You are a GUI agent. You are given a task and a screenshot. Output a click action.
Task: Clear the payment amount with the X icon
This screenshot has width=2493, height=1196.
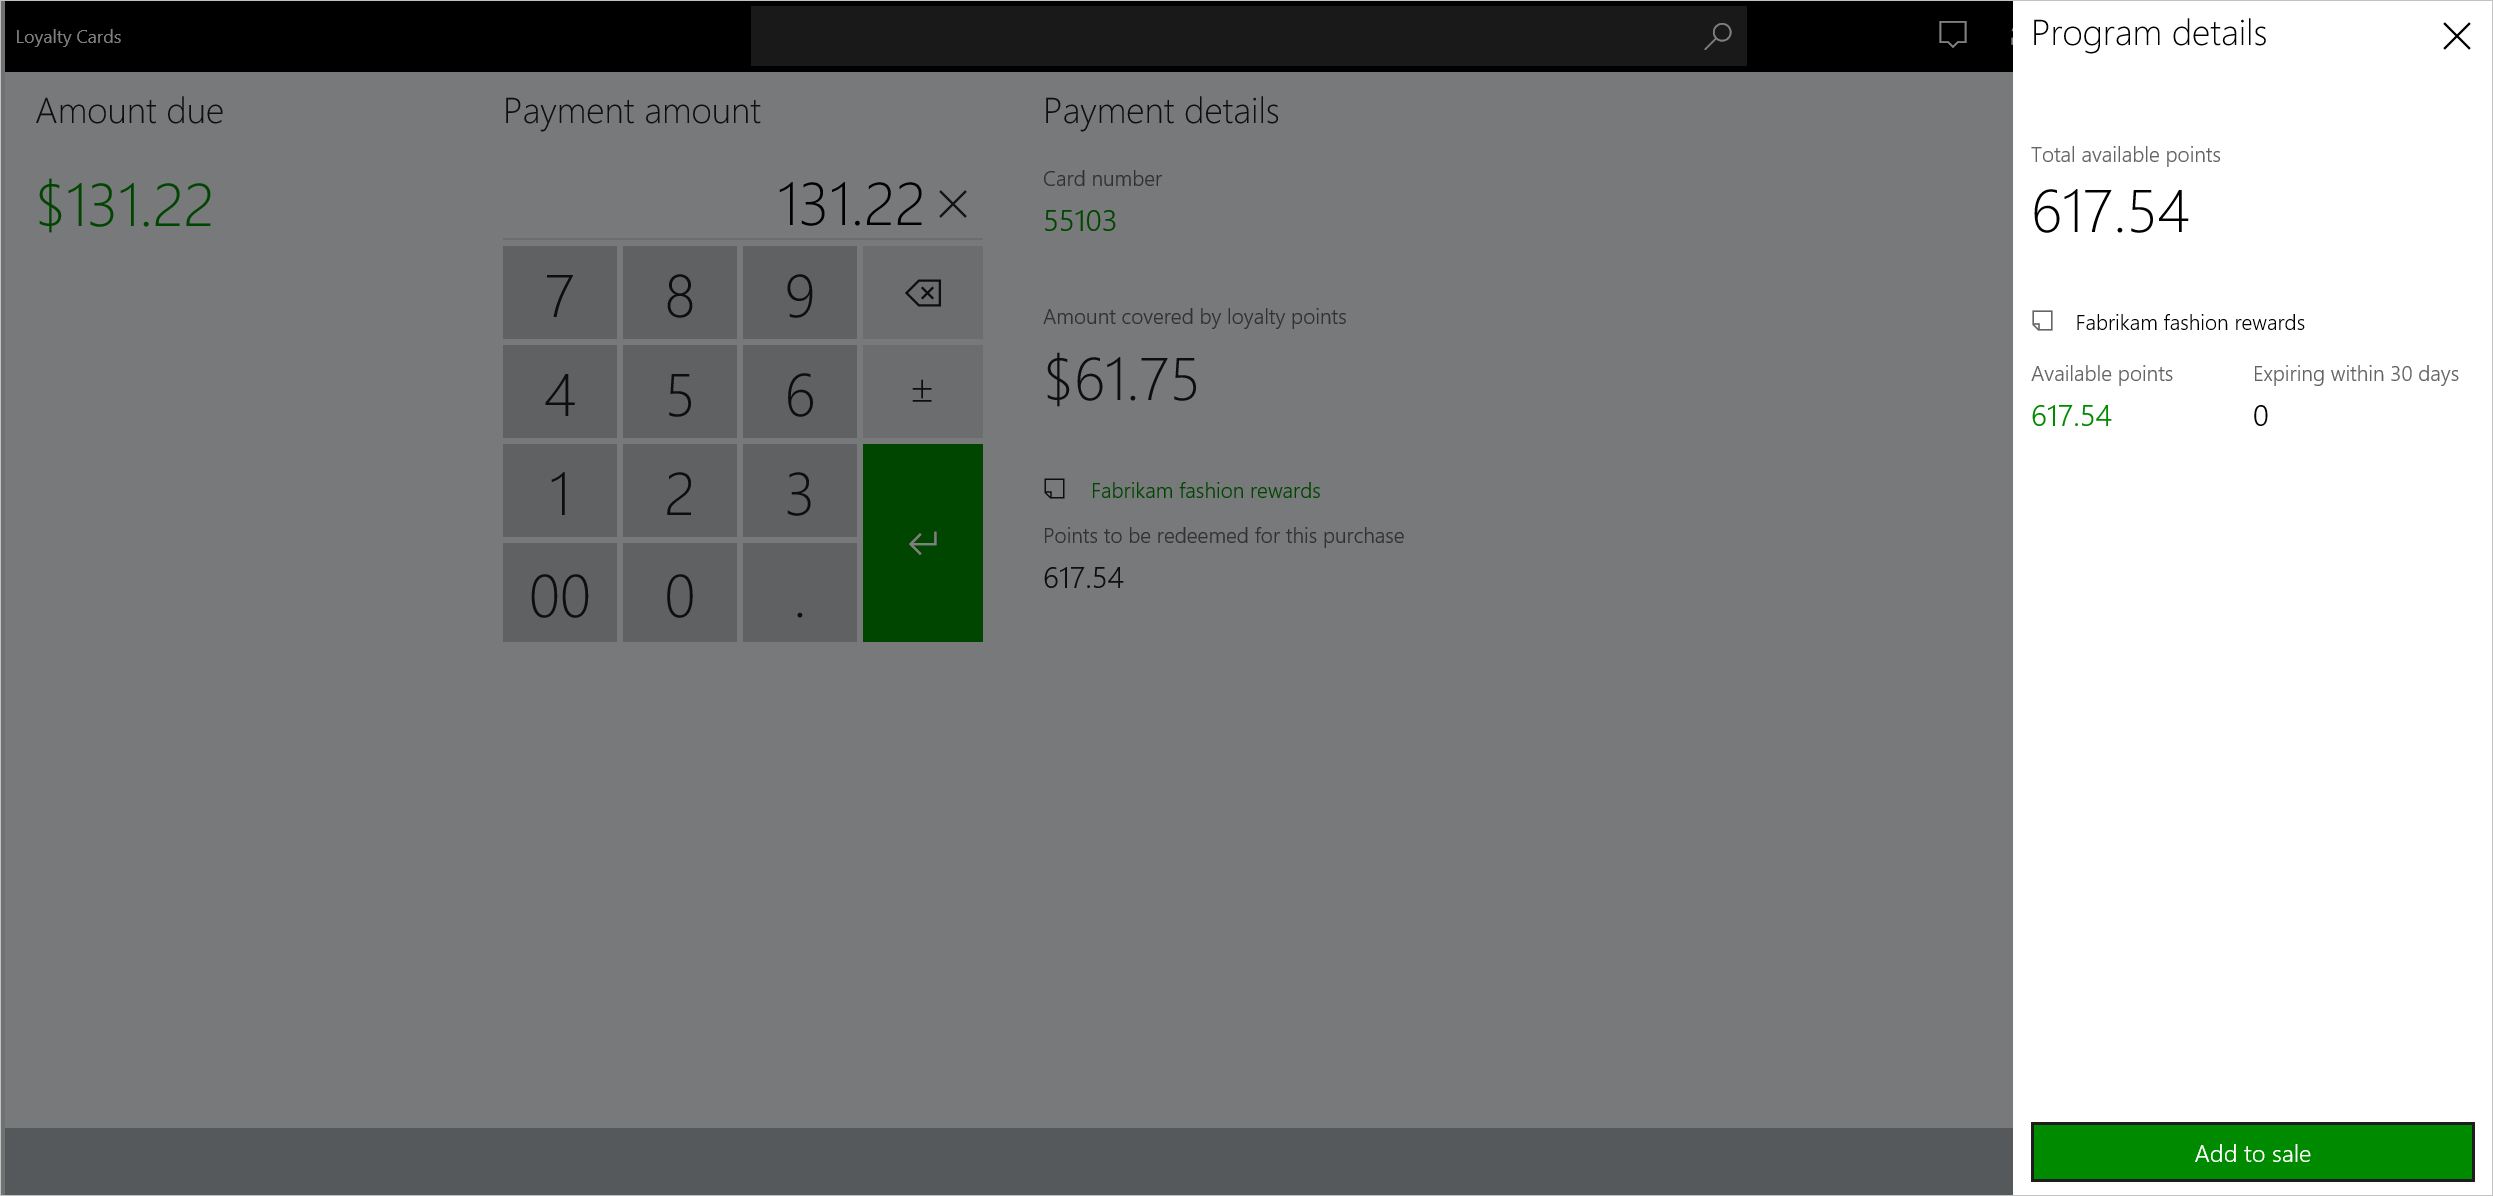click(x=954, y=202)
